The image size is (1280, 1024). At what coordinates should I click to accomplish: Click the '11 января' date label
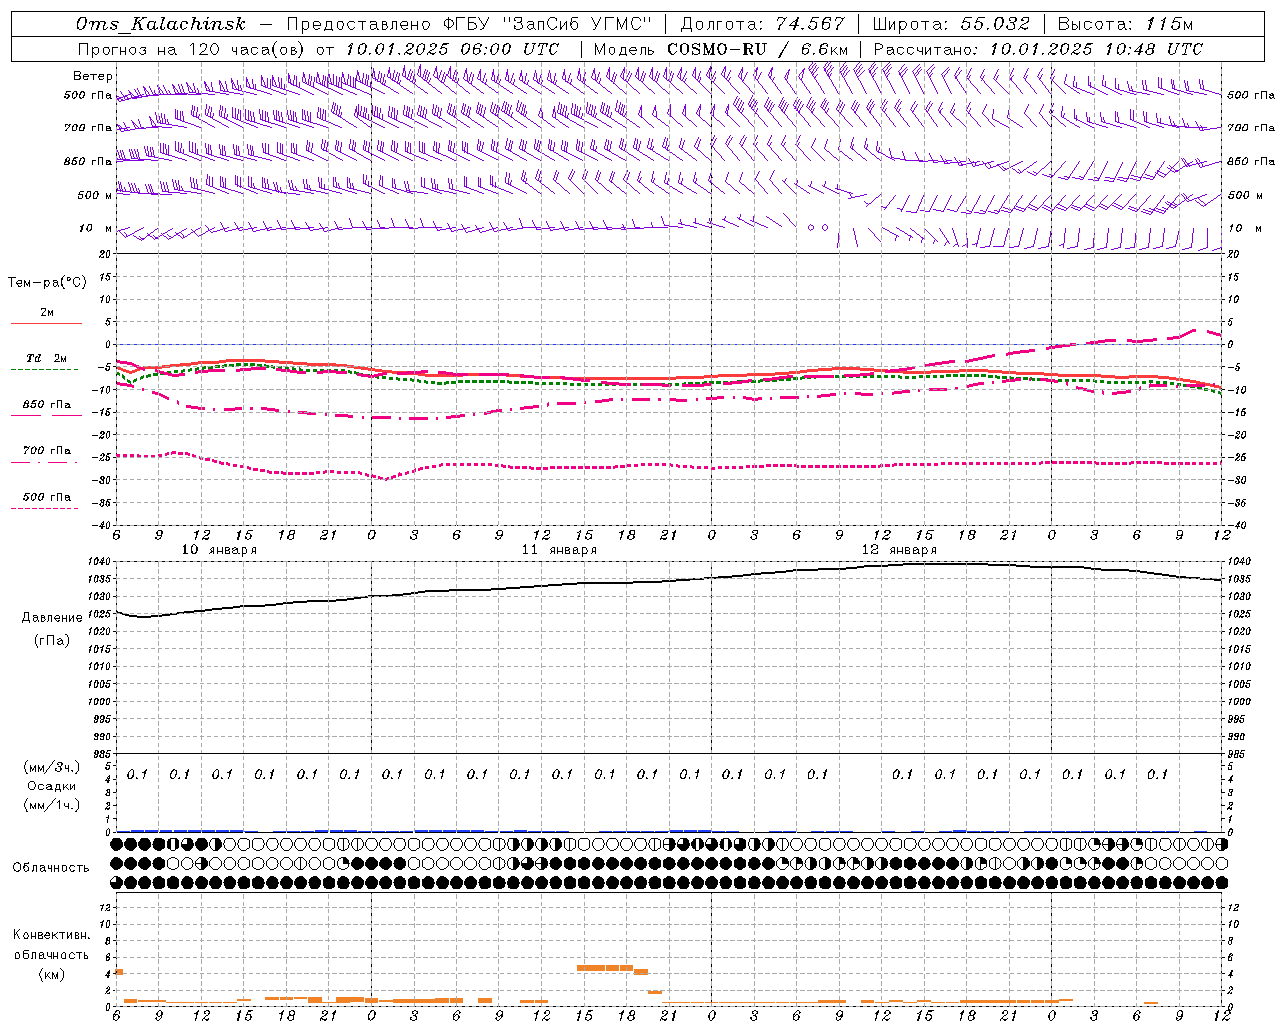(x=559, y=549)
